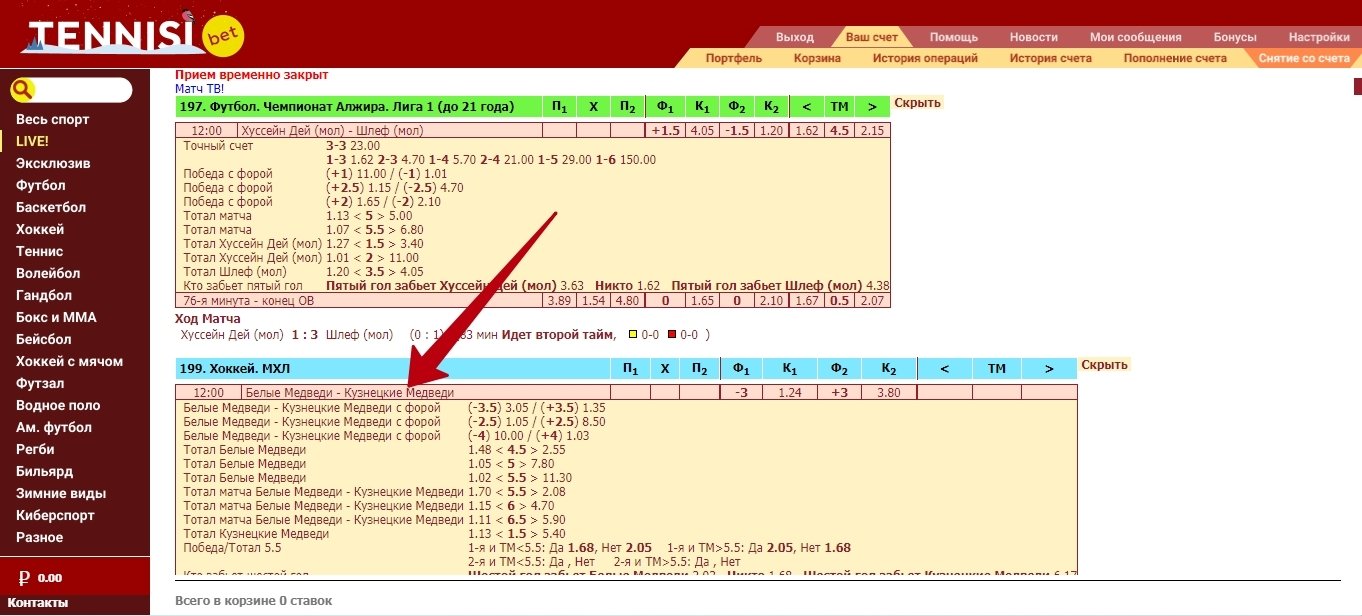Open История операций tab
The height and width of the screenshot is (616, 1362).
click(x=925, y=58)
